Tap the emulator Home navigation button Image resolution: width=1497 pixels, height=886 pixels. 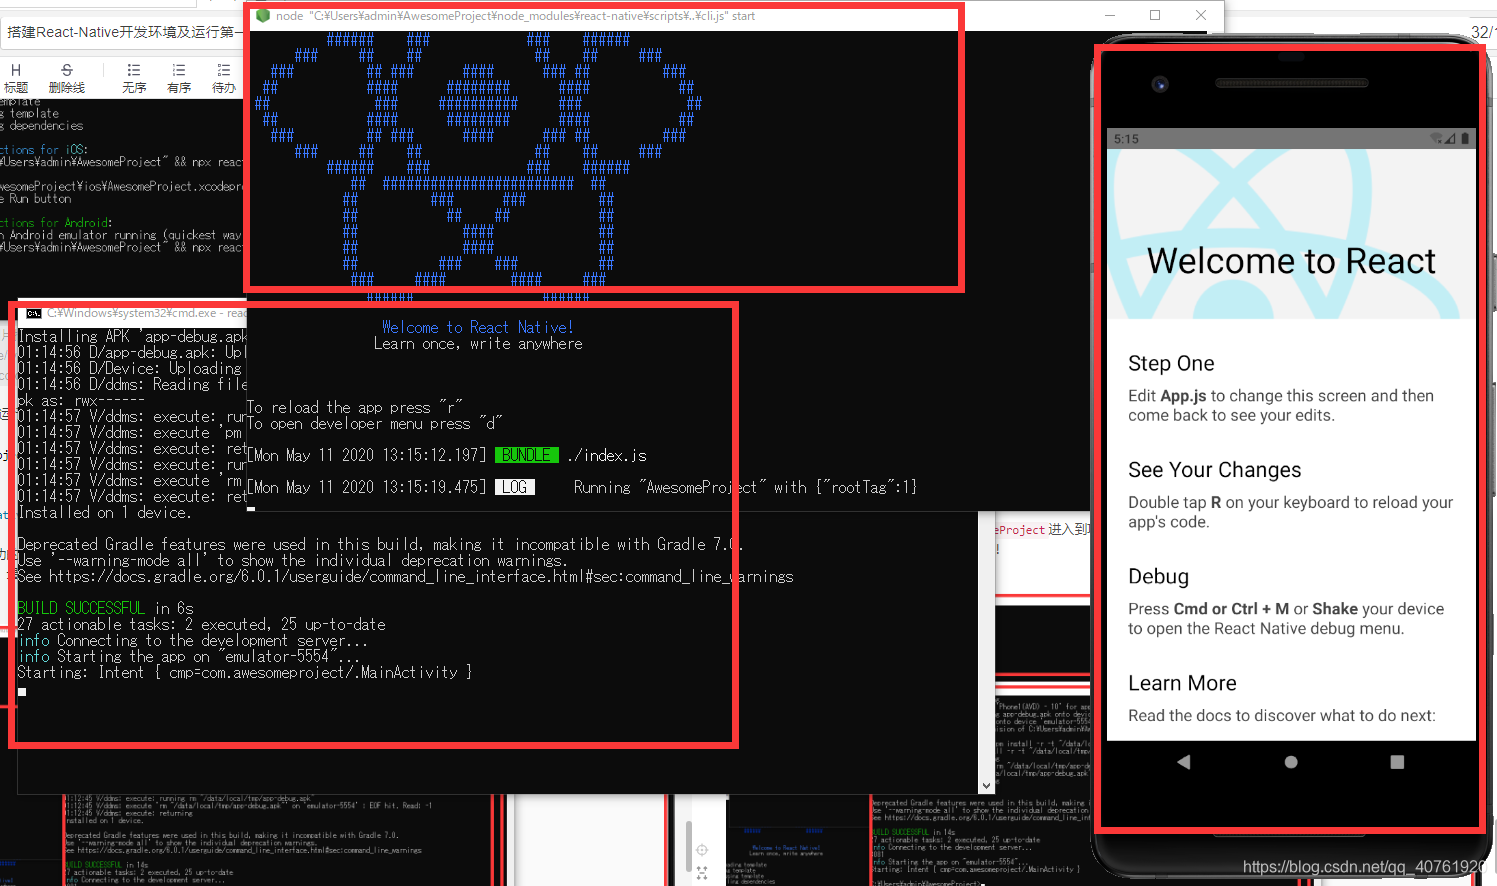click(x=1291, y=762)
